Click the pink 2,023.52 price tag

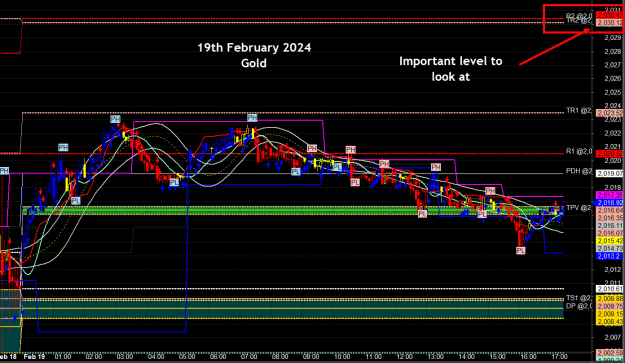coord(609,113)
